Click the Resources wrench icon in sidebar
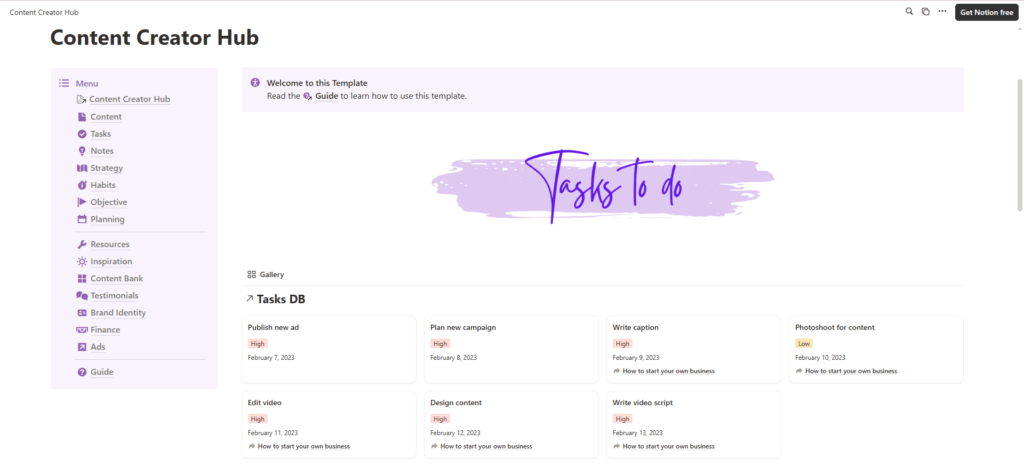 [x=82, y=244]
